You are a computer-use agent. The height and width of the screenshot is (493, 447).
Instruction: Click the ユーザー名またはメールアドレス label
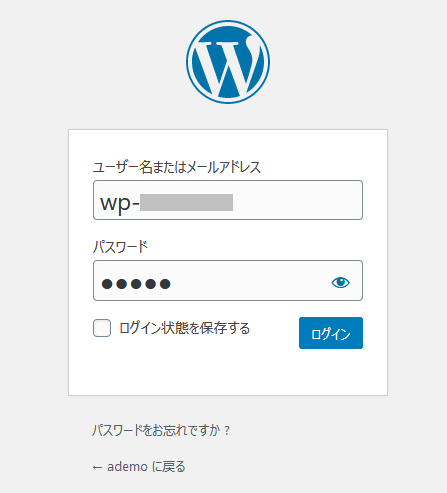click(177, 167)
